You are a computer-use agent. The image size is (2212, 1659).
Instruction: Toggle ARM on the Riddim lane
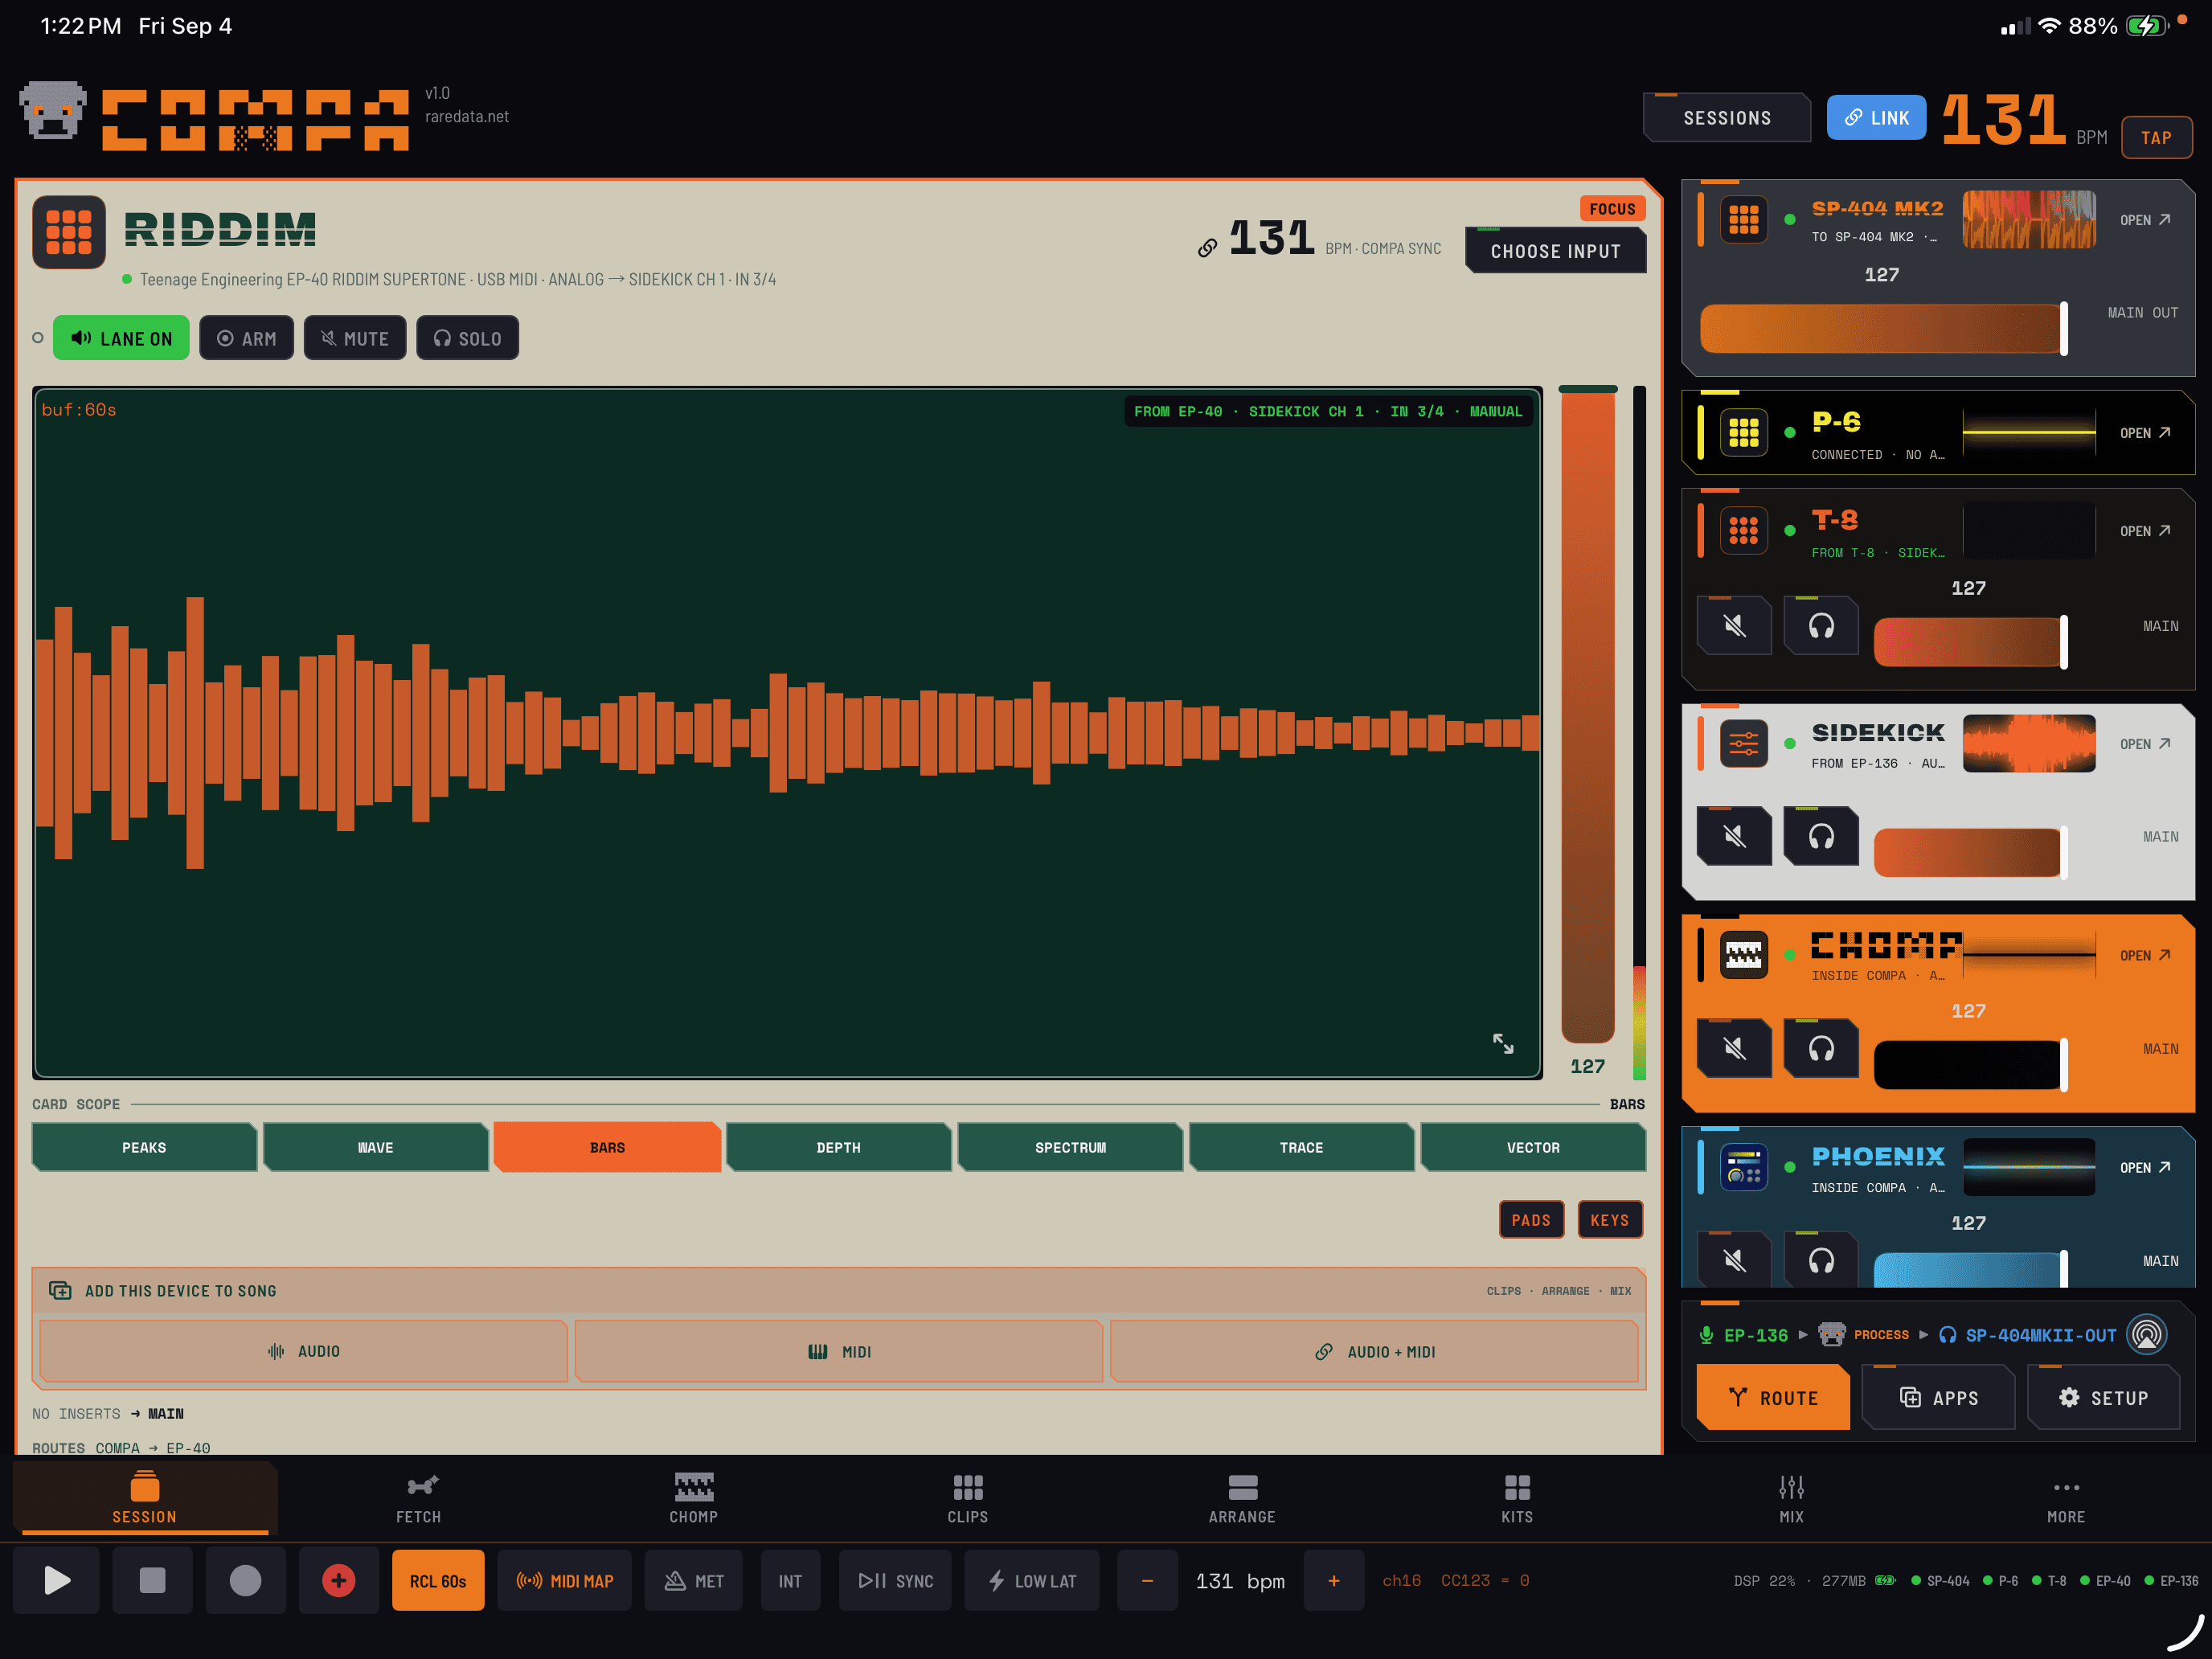click(x=246, y=338)
